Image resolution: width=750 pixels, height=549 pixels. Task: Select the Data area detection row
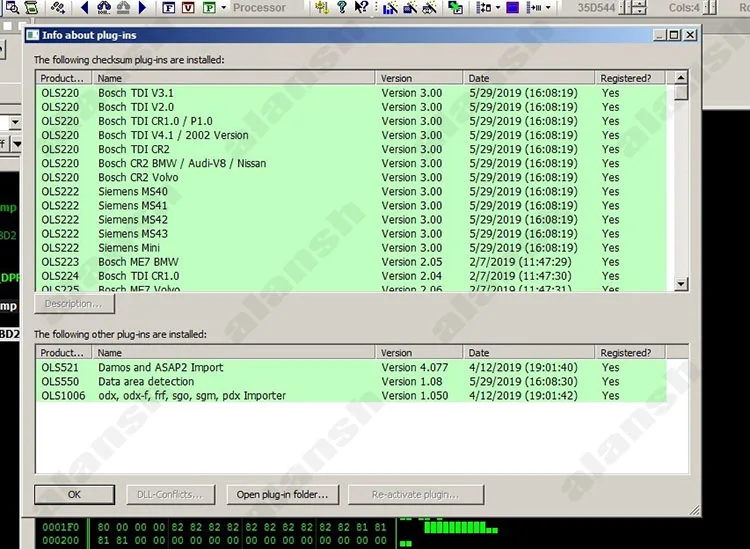tap(351, 382)
